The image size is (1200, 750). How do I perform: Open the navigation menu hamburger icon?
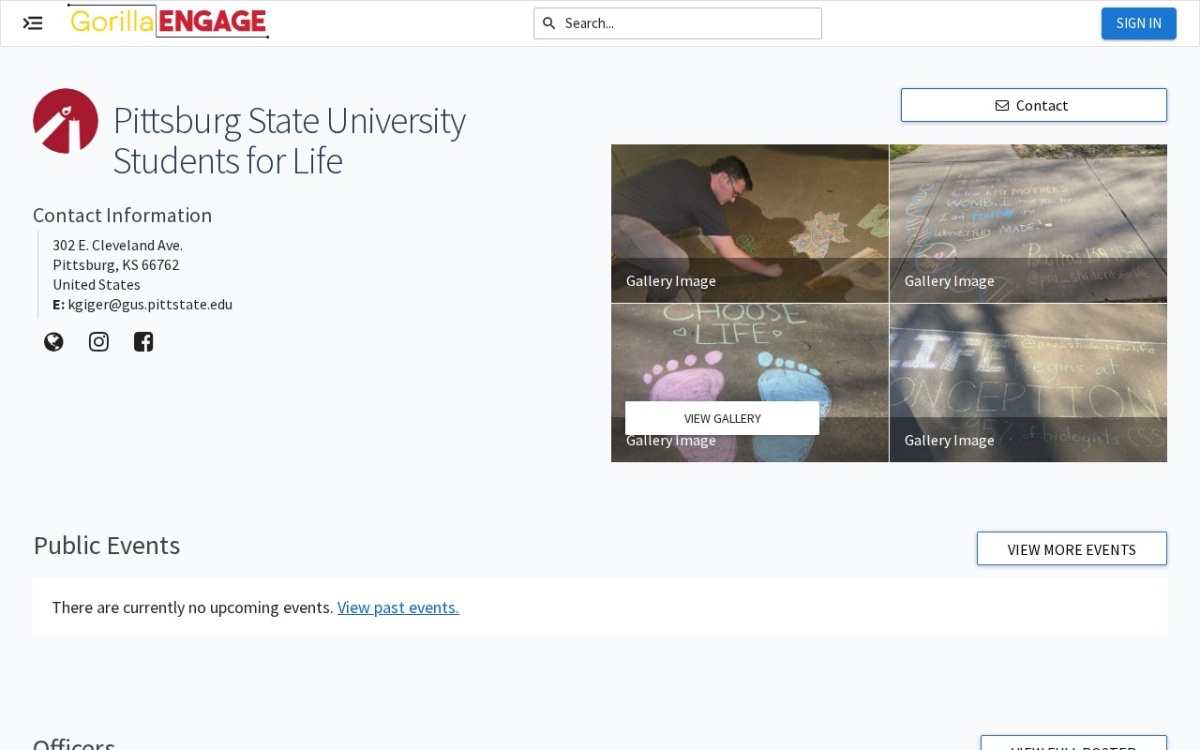pos(33,23)
